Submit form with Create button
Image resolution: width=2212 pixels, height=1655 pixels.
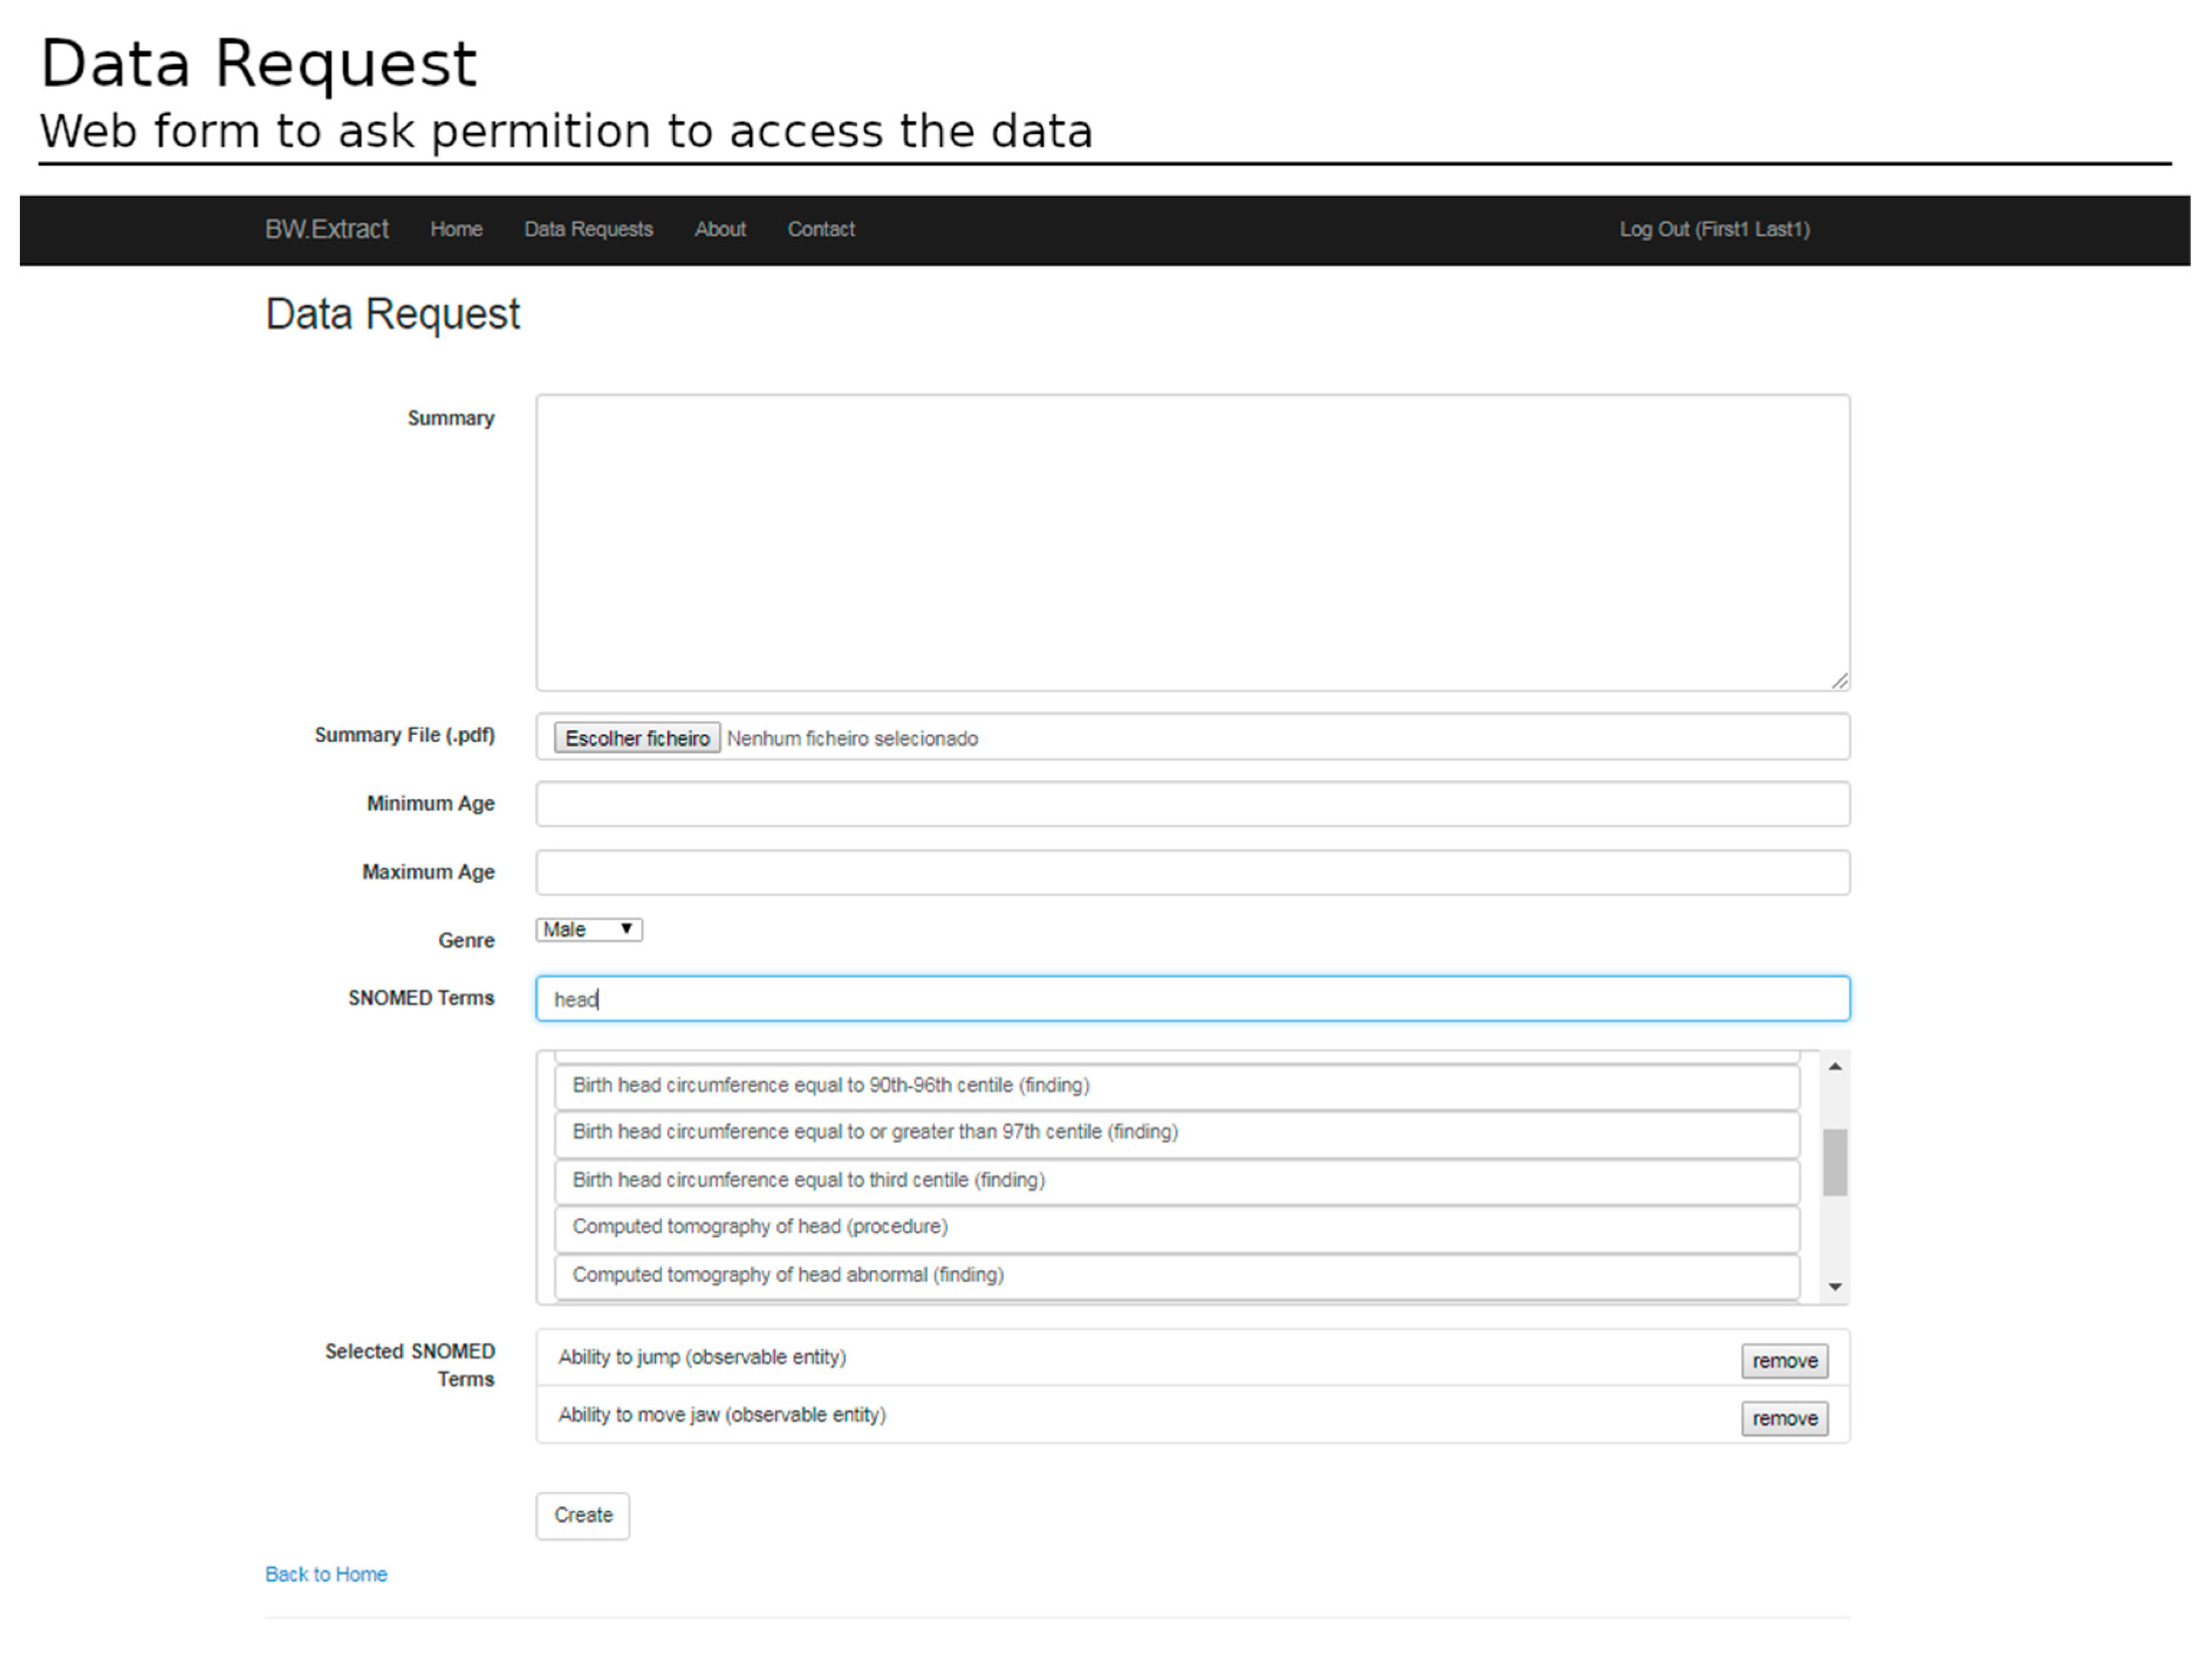[582, 1515]
